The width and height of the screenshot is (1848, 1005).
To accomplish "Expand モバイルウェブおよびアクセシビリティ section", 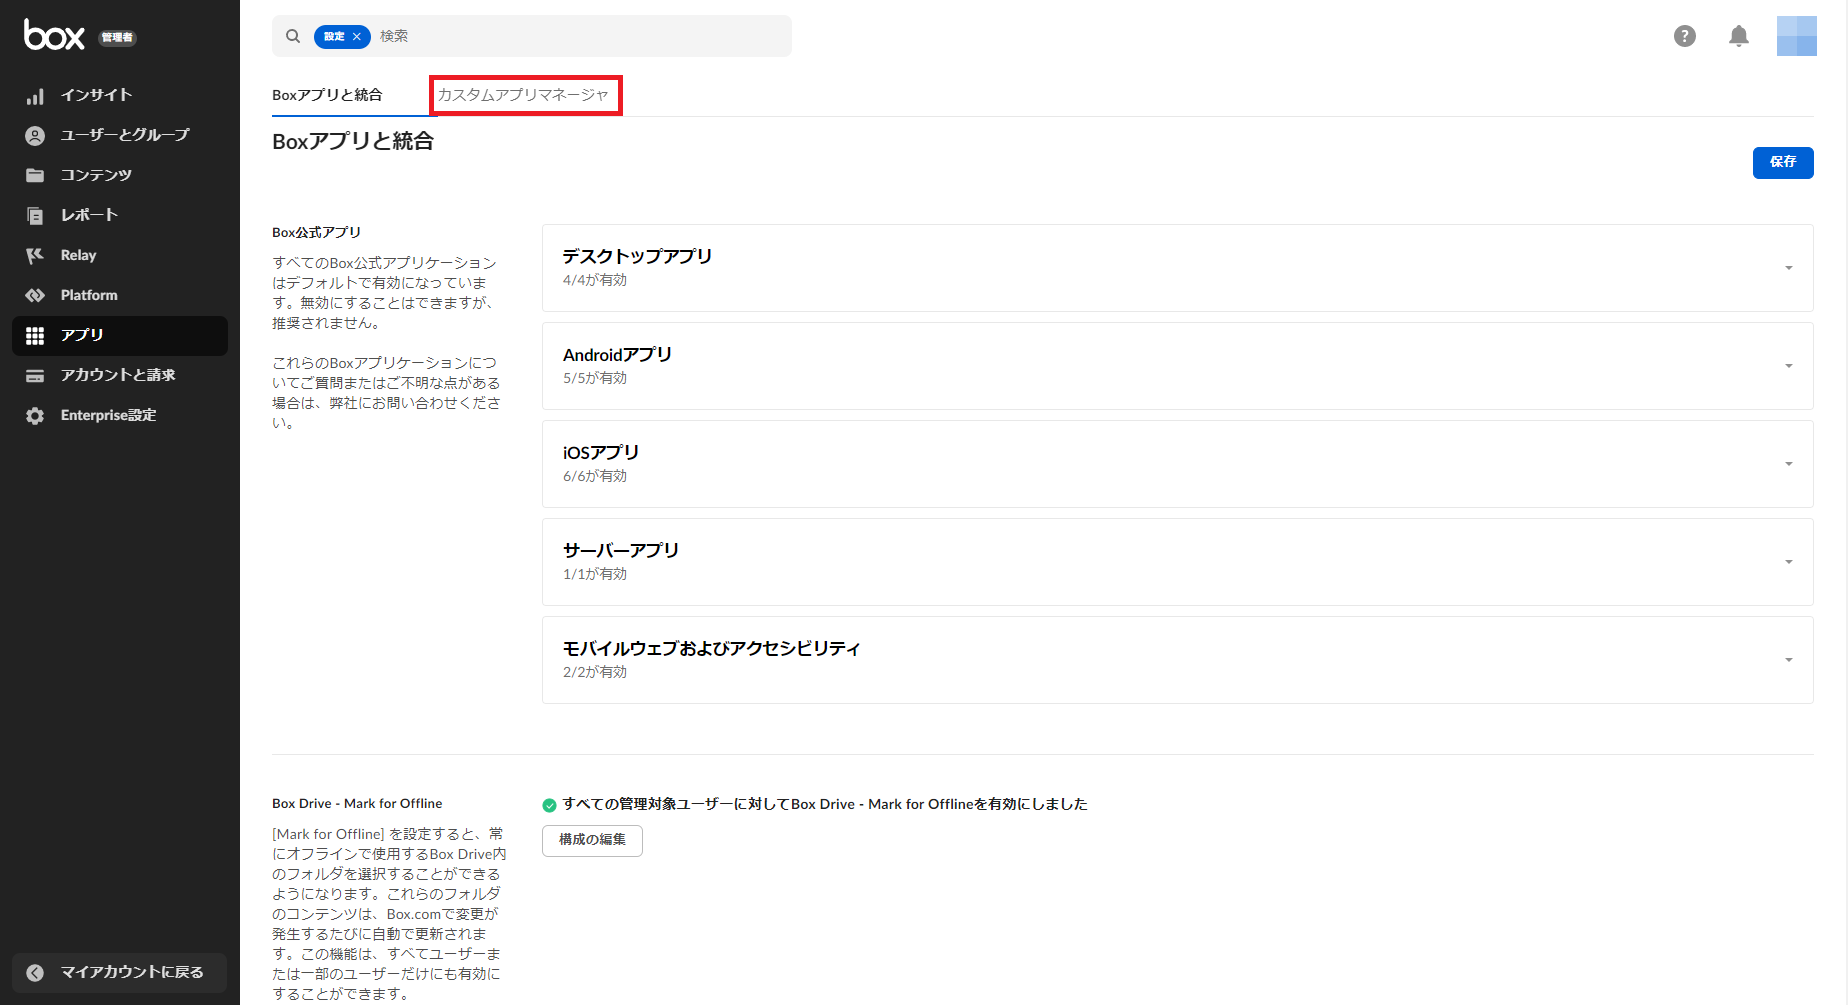I will point(1788,660).
